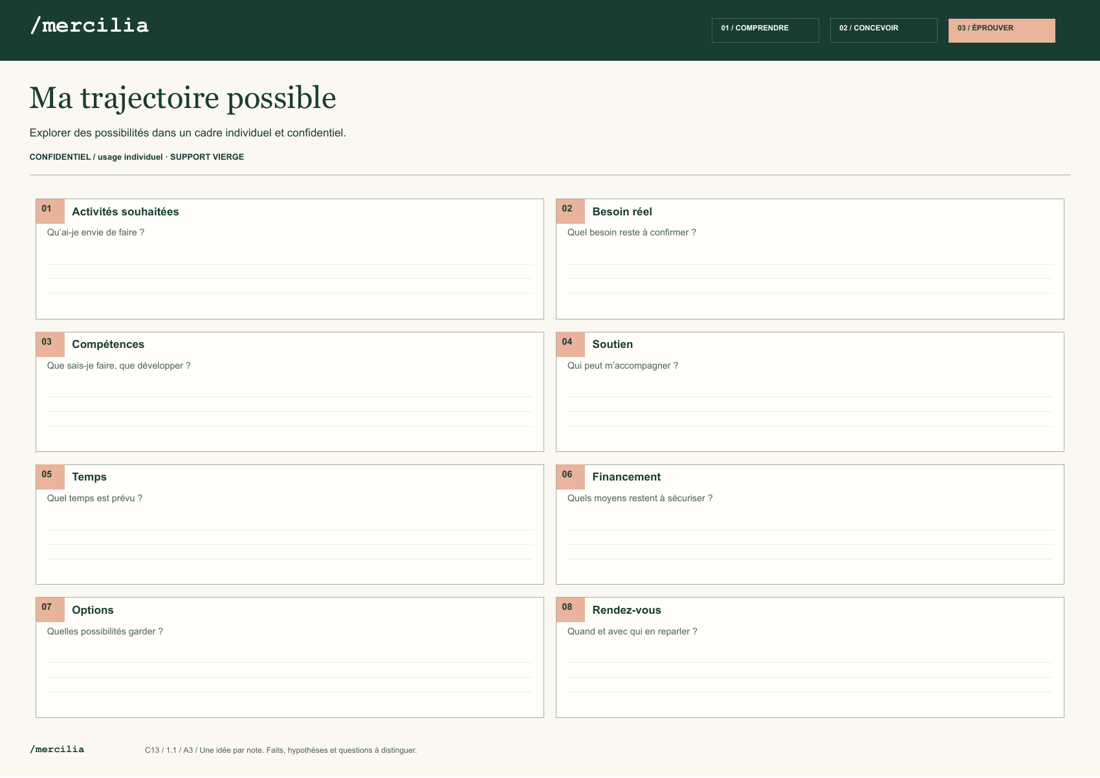Click the prompt "Quel besoin reste à confirmer ?"

pyautogui.click(x=631, y=232)
